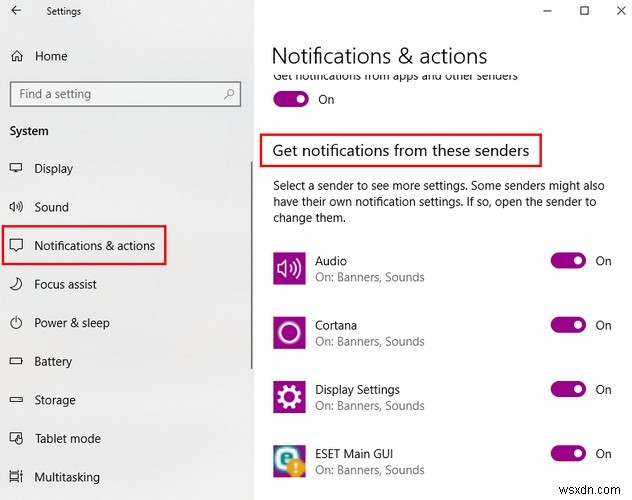Open the Display Settings gear app icon
The height and width of the screenshot is (500, 632).
coord(289,397)
